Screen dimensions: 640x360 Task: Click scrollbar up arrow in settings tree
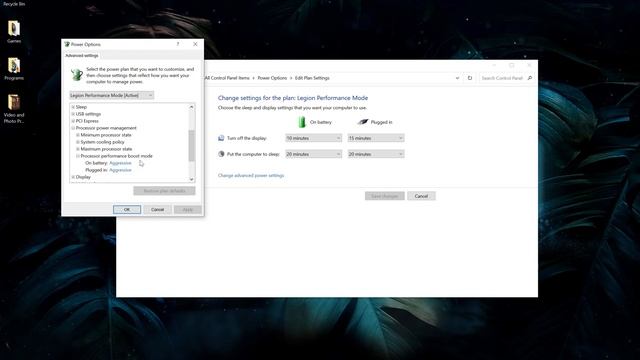(x=191, y=107)
